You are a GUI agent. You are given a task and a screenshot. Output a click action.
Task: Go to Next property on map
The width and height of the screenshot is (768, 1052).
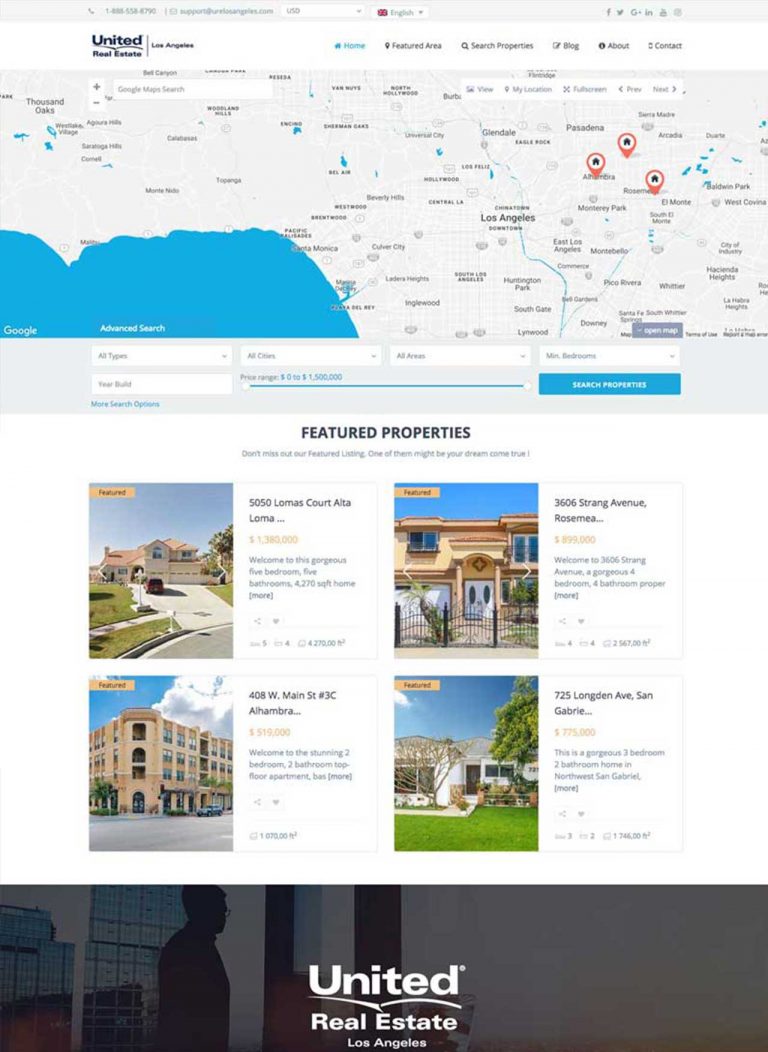click(x=665, y=89)
